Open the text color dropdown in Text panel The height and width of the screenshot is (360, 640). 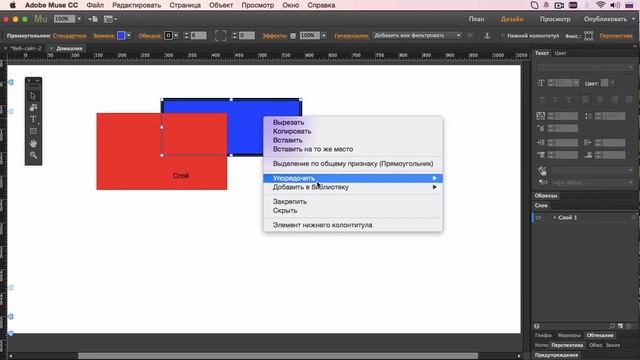(612, 83)
